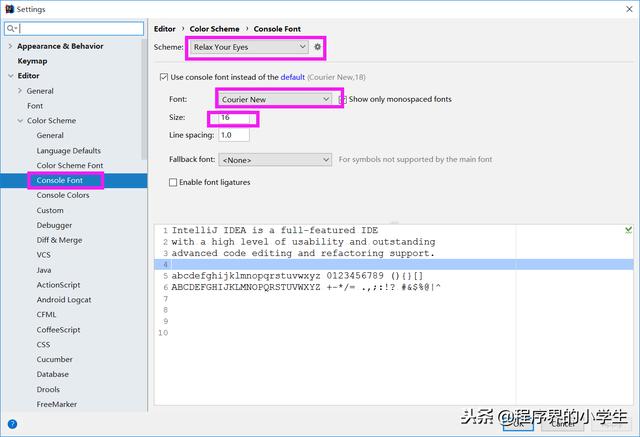Expand the General node under Editor
Image resolution: width=640 pixels, height=437 pixels.
point(20,91)
